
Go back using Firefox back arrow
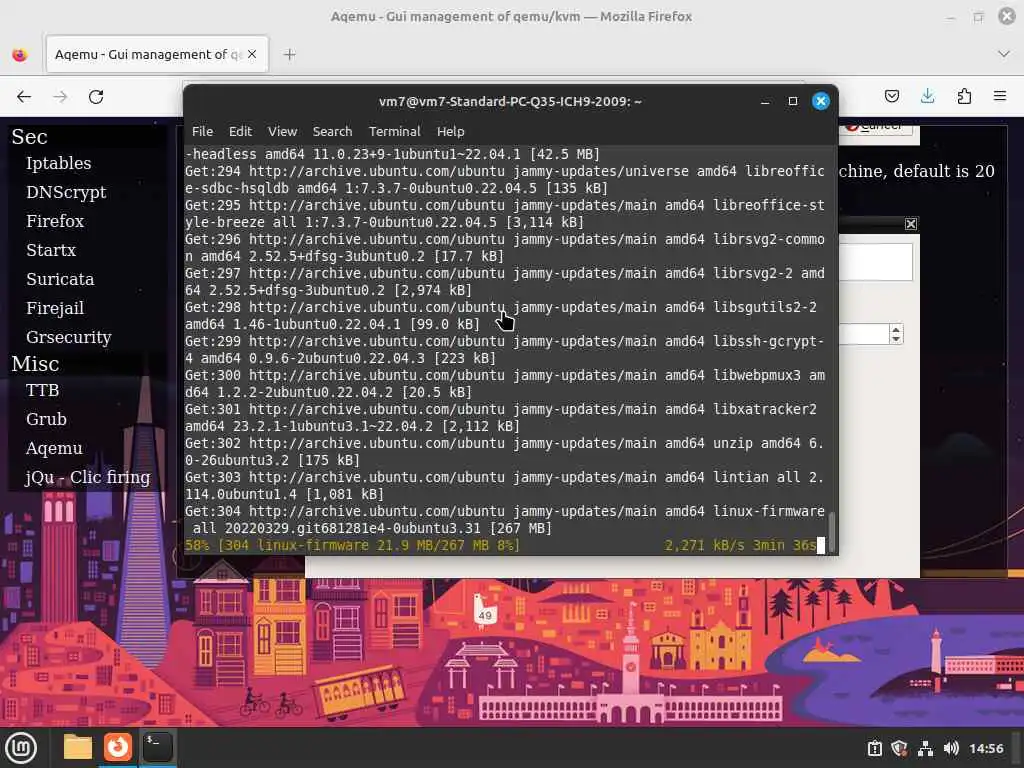click(24, 97)
